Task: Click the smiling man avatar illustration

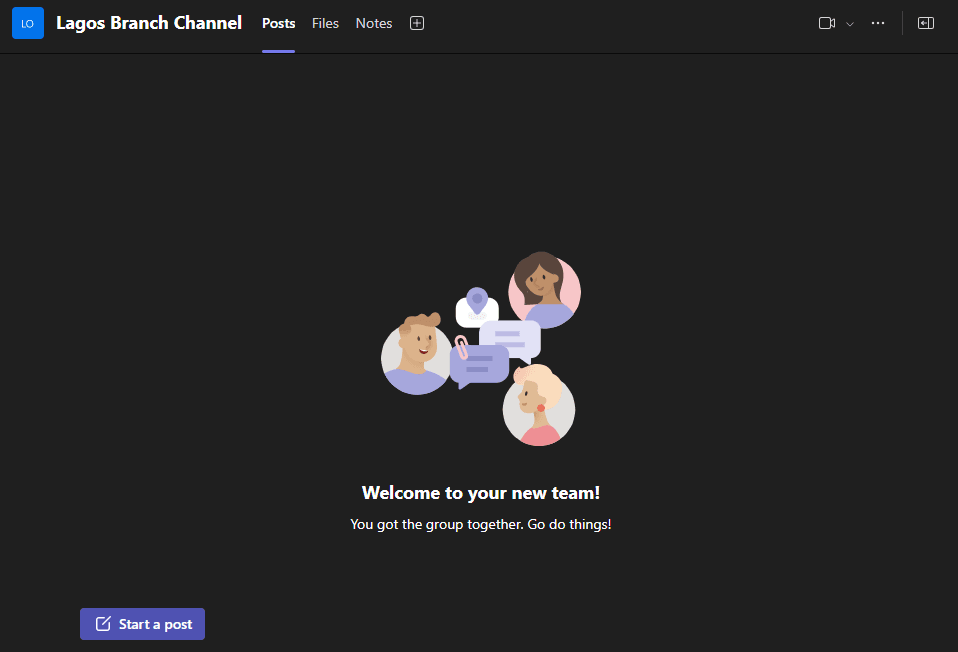Action: 415,355
